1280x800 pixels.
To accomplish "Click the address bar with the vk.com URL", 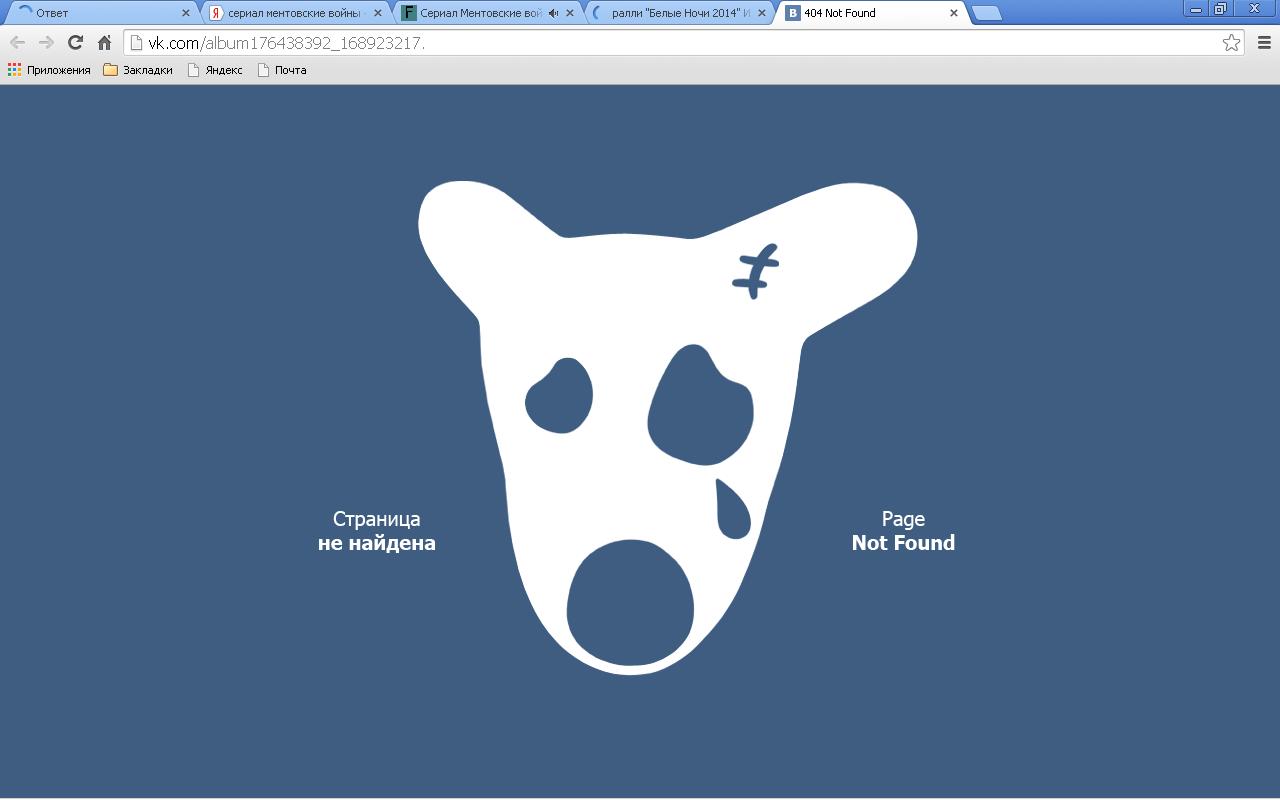I will [x=680, y=43].
